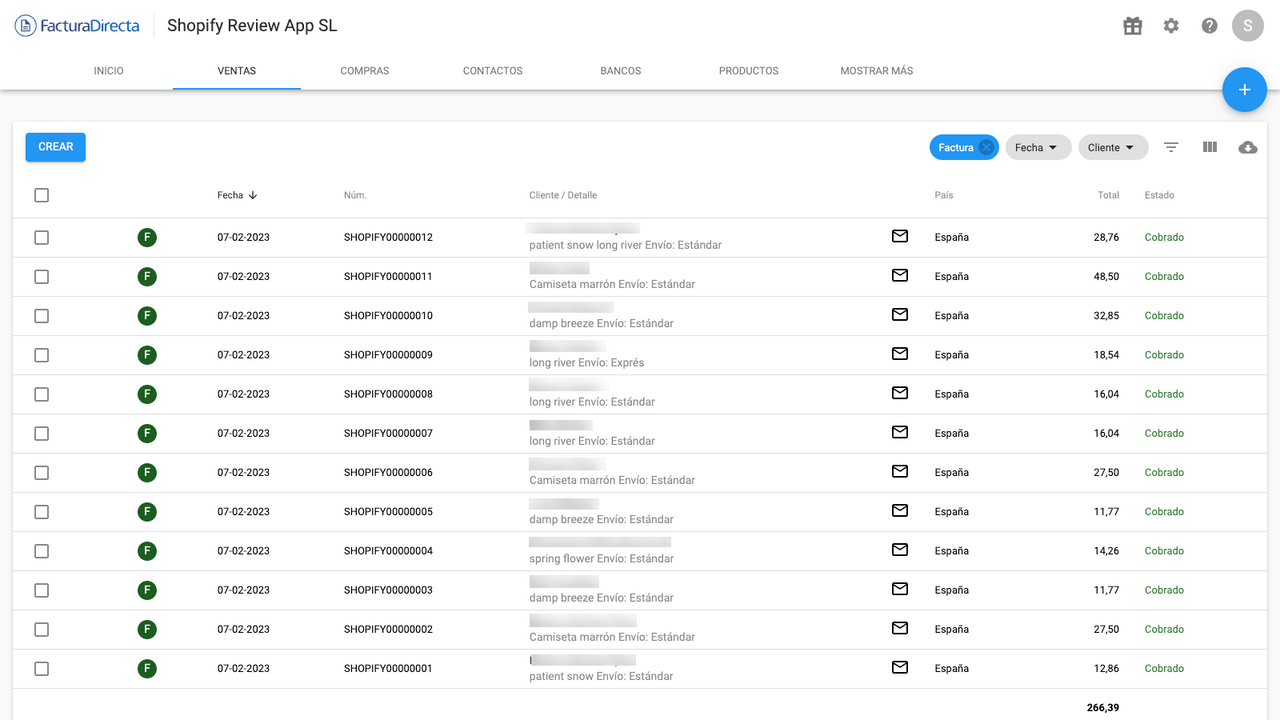
Task: Open the settings gear icon
Action: tap(1171, 26)
